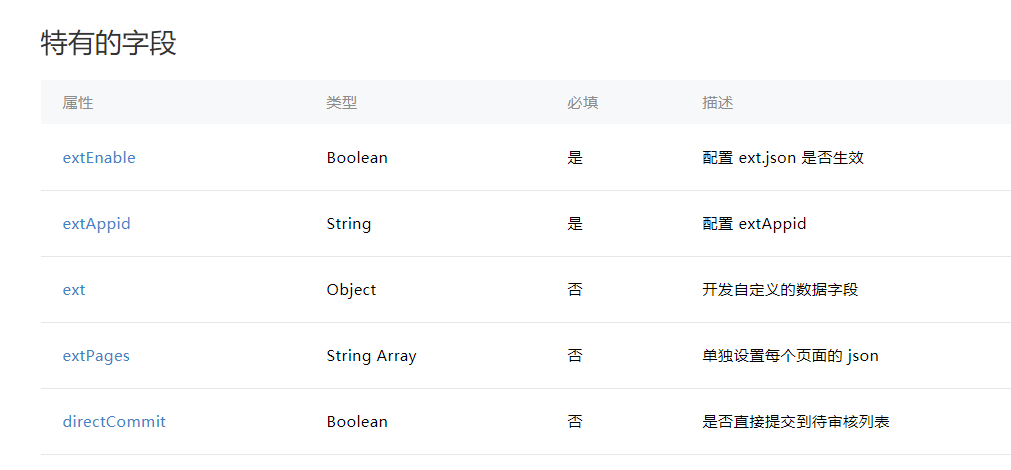Click the Object type cell
Image resolution: width=1011 pixels, height=470 pixels.
click(x=351, y=290)
